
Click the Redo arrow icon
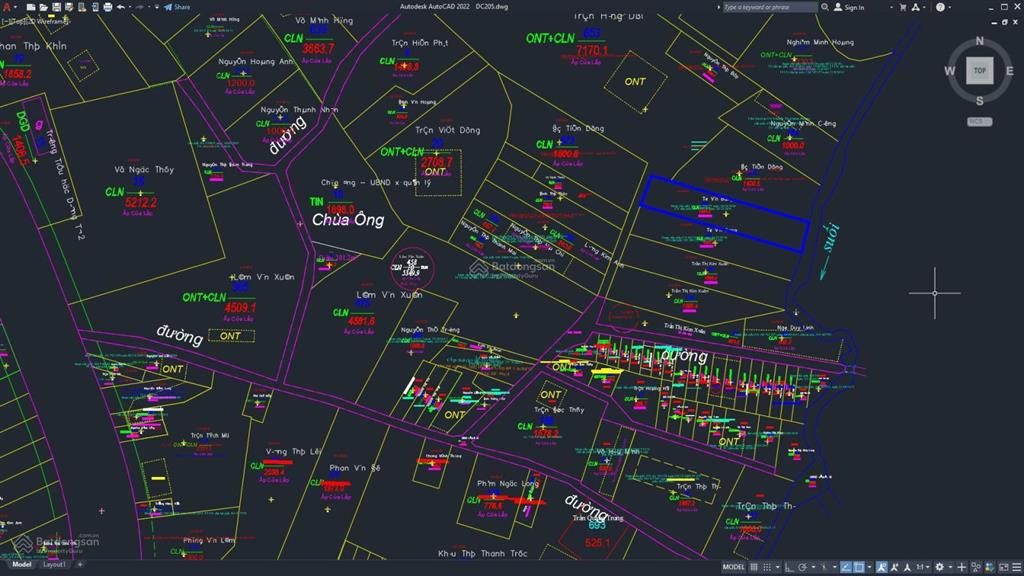click(x=140, y=7)
